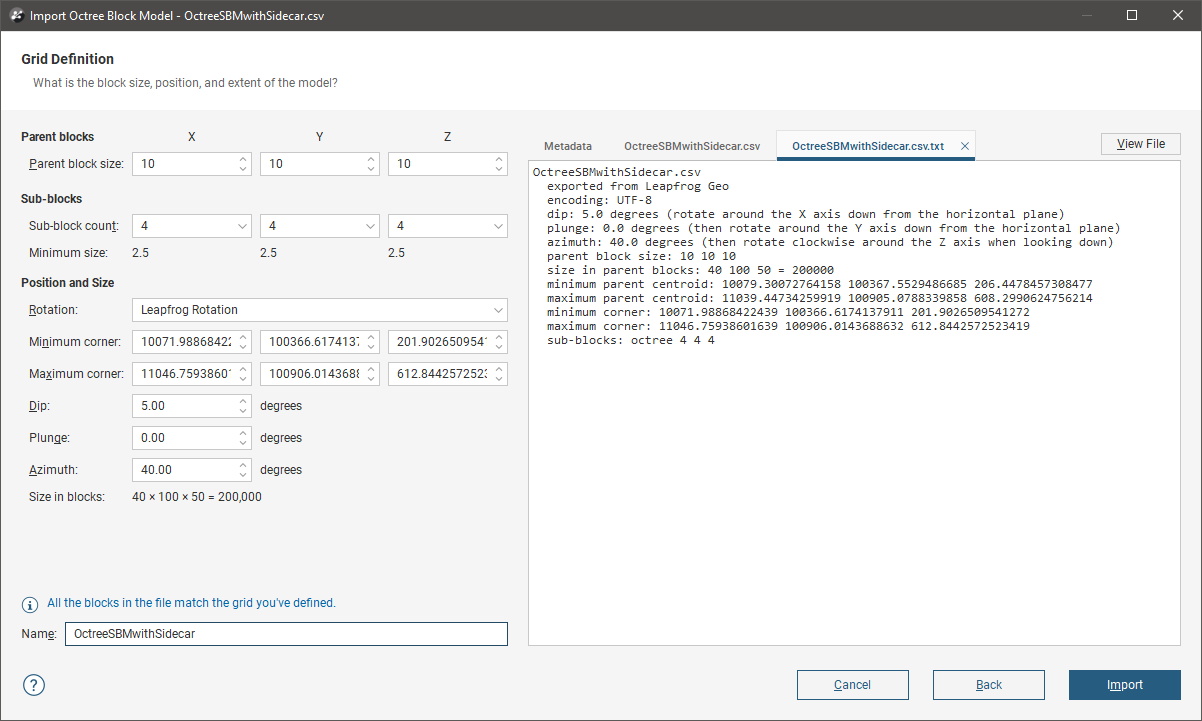Open the X sub-block count dropdown
Image resolution: width=1202 pixels, height=721 pixels.
click(x=191, y=226)
